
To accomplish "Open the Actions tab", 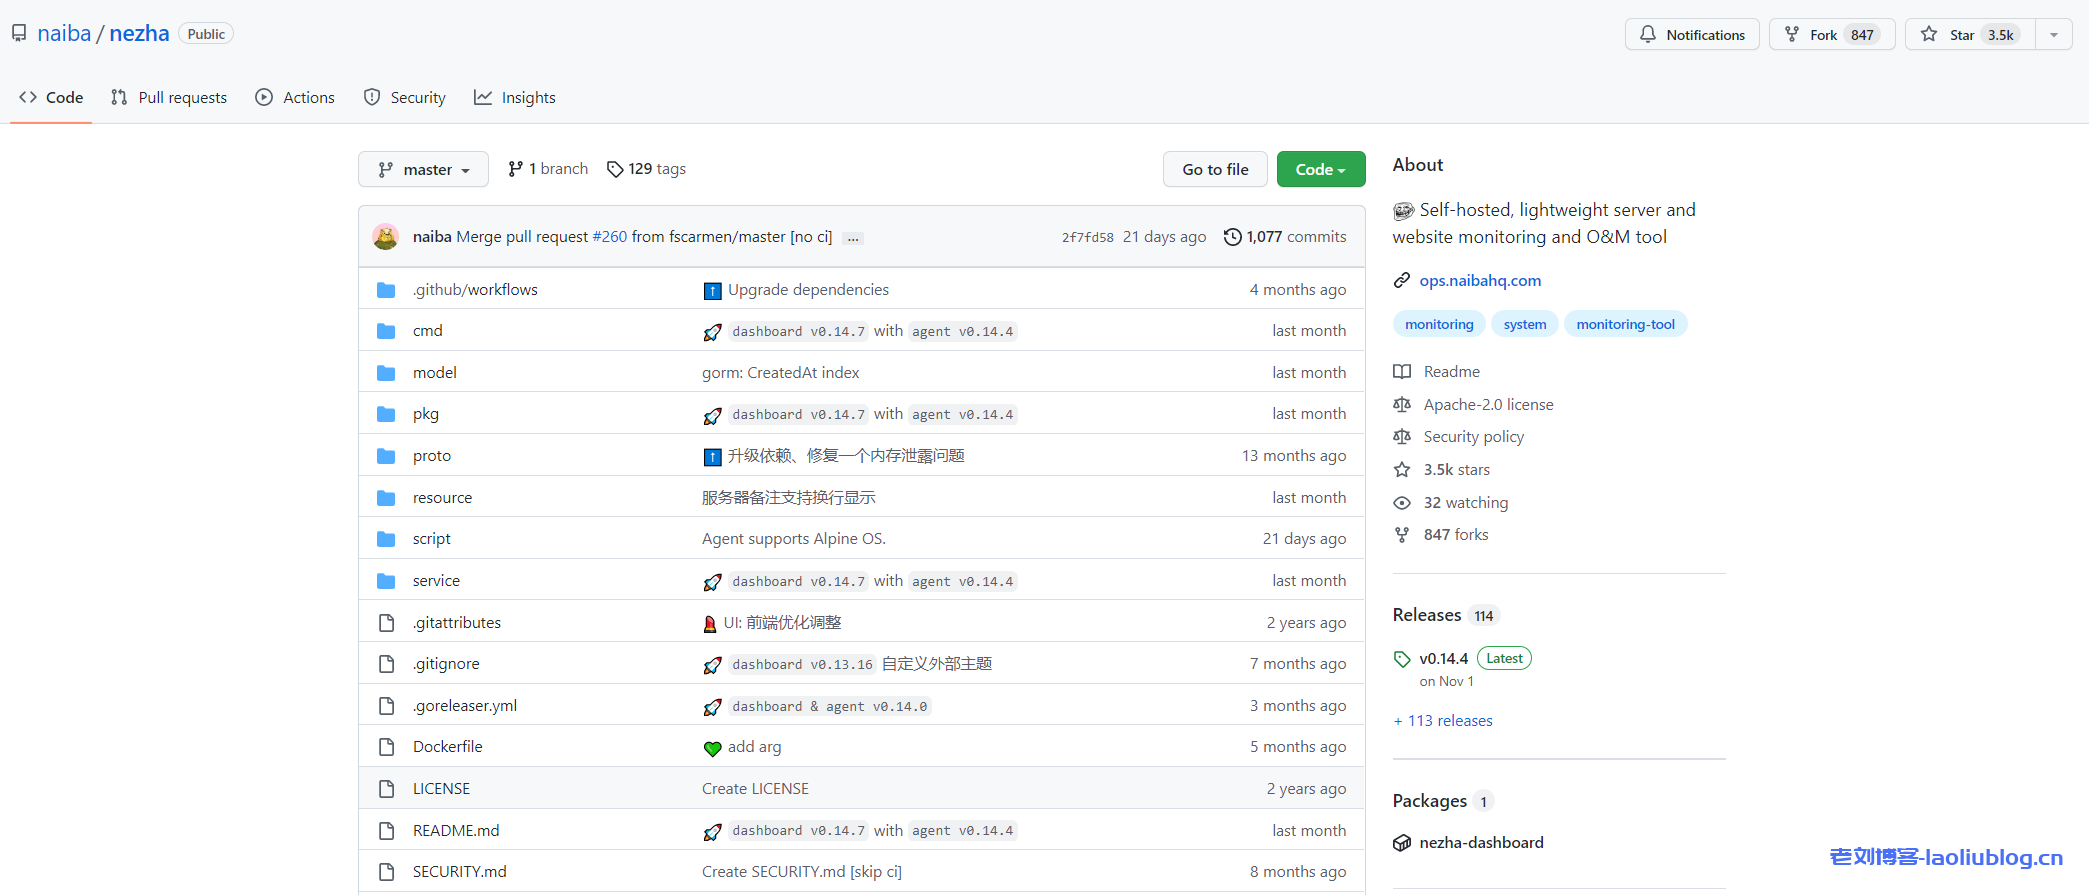I will click(295, 98).
